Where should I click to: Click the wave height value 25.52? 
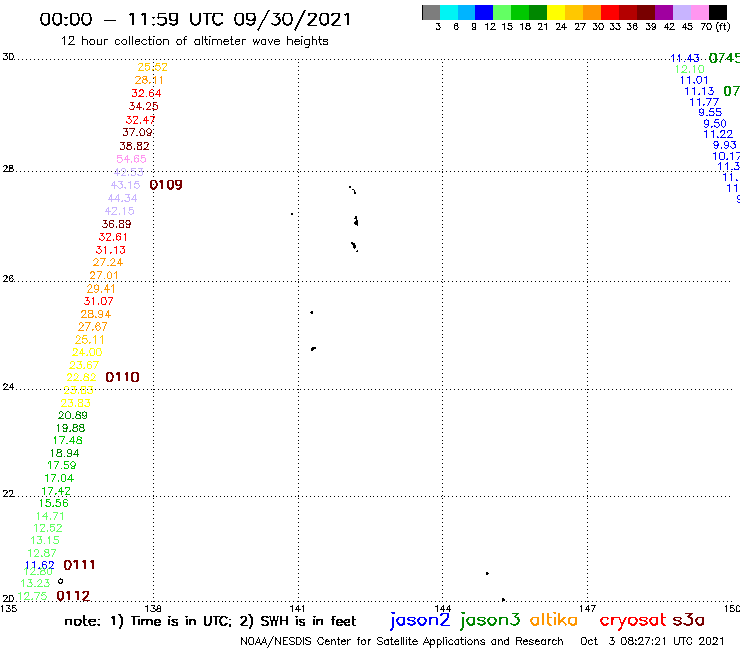152,67
